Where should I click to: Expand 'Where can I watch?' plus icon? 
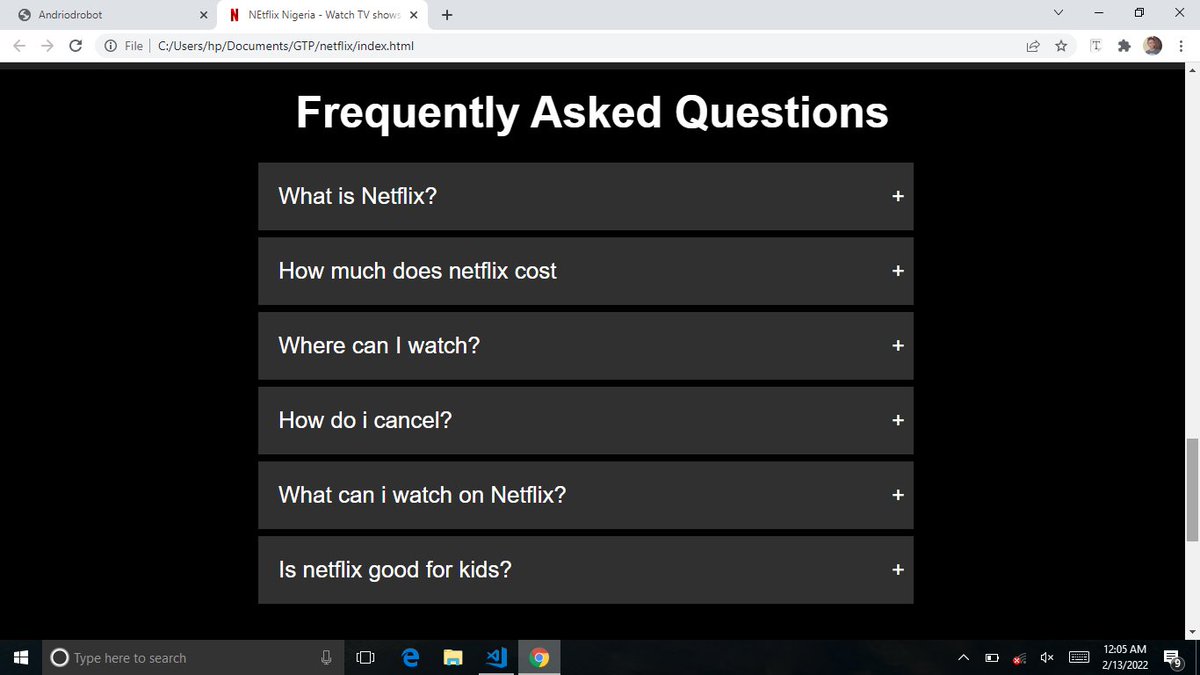coord(898,345)
